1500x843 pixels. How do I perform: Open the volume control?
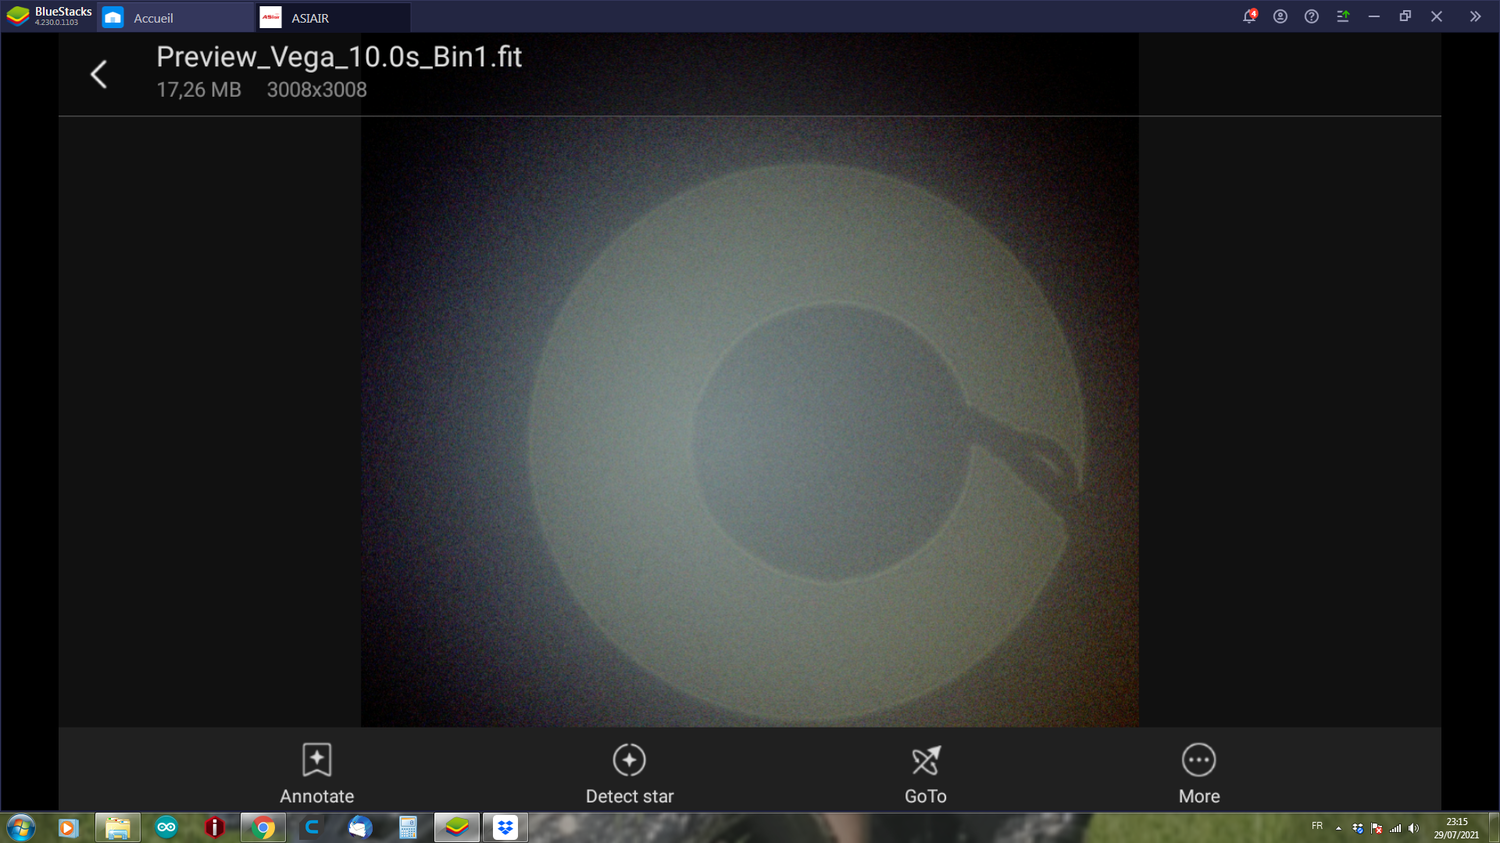(x=1413, y=827)
